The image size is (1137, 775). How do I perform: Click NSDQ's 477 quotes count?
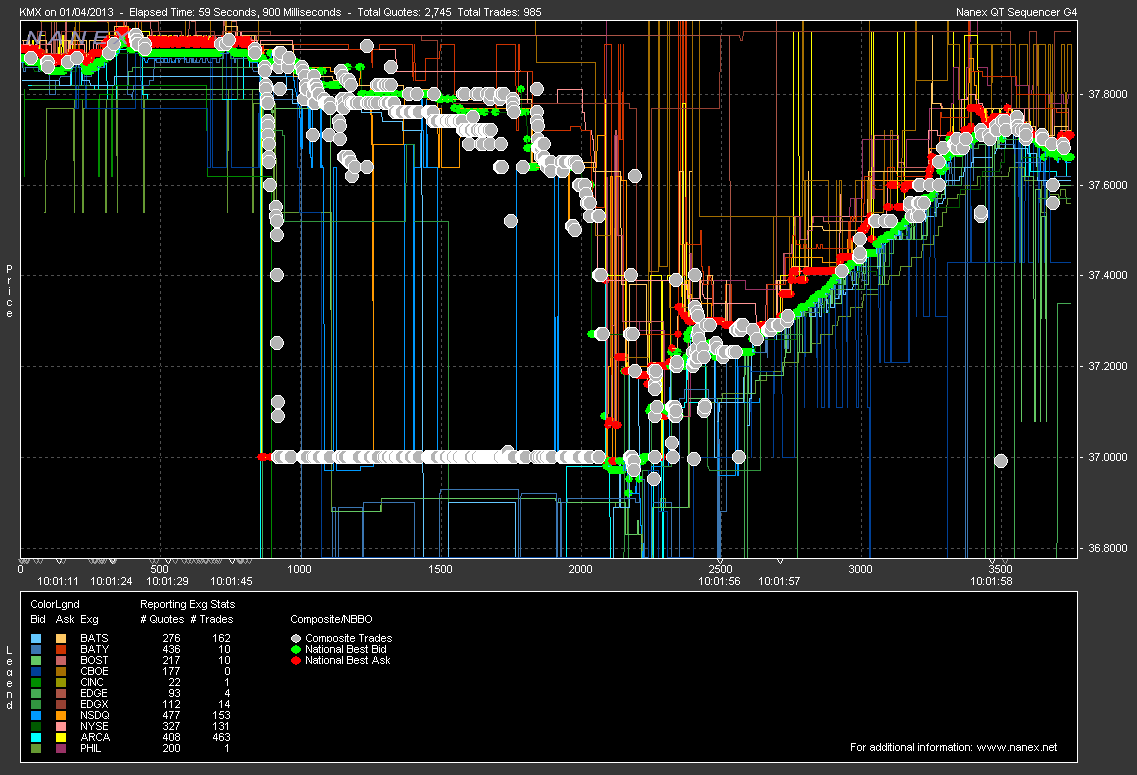click(171, 716)
